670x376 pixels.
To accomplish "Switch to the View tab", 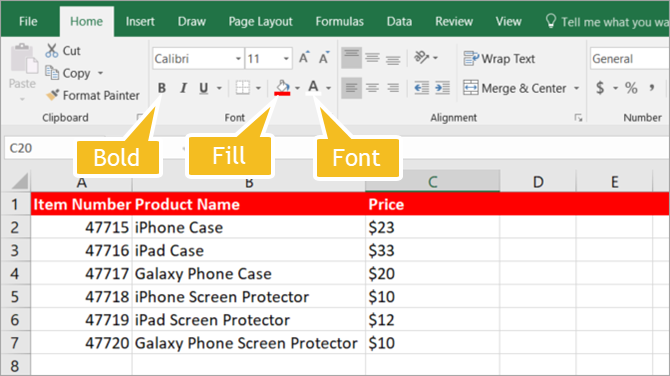I will pos(508,21).
